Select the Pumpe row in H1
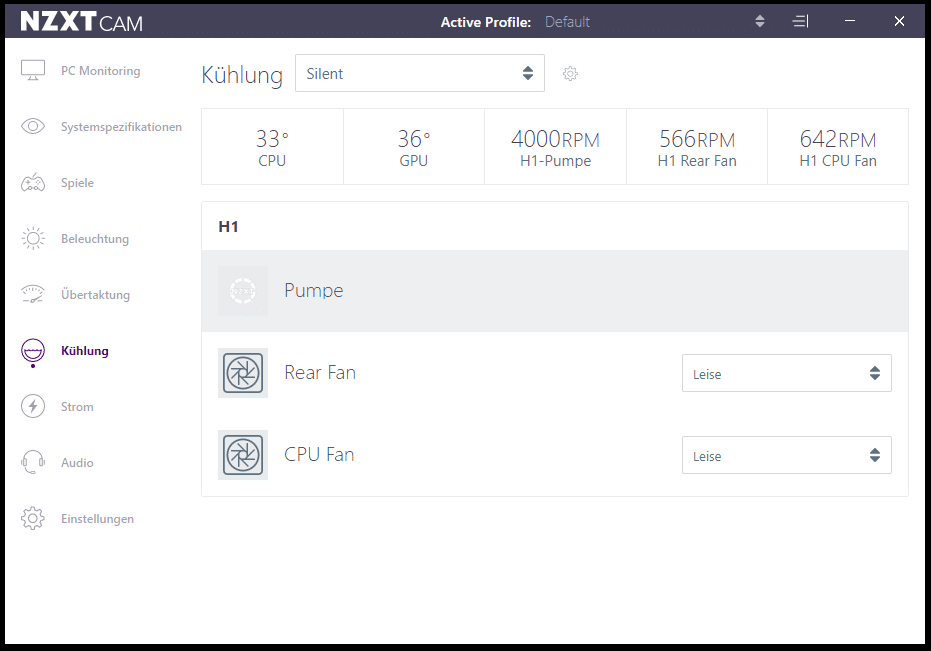Viewport: 931px width, 651px height. coord(554,291)
